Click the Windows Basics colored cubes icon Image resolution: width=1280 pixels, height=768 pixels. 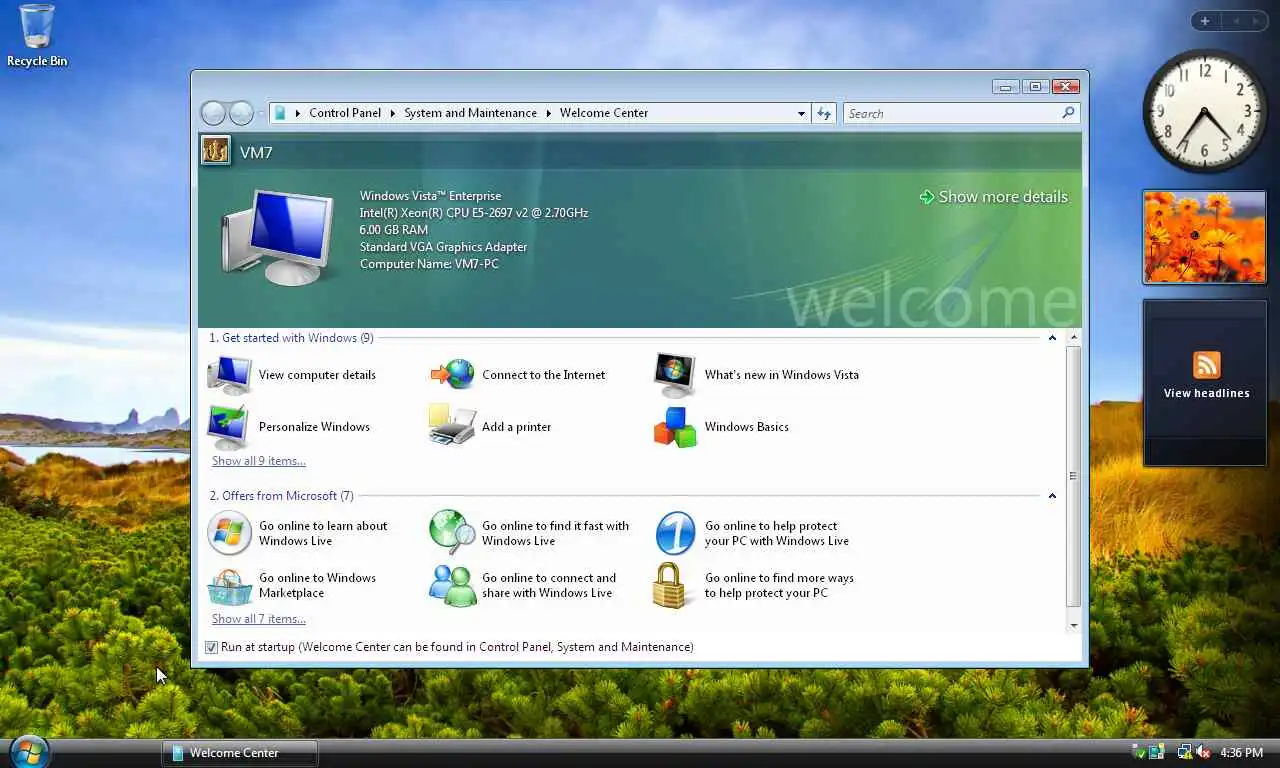click(x=675, y=427)
